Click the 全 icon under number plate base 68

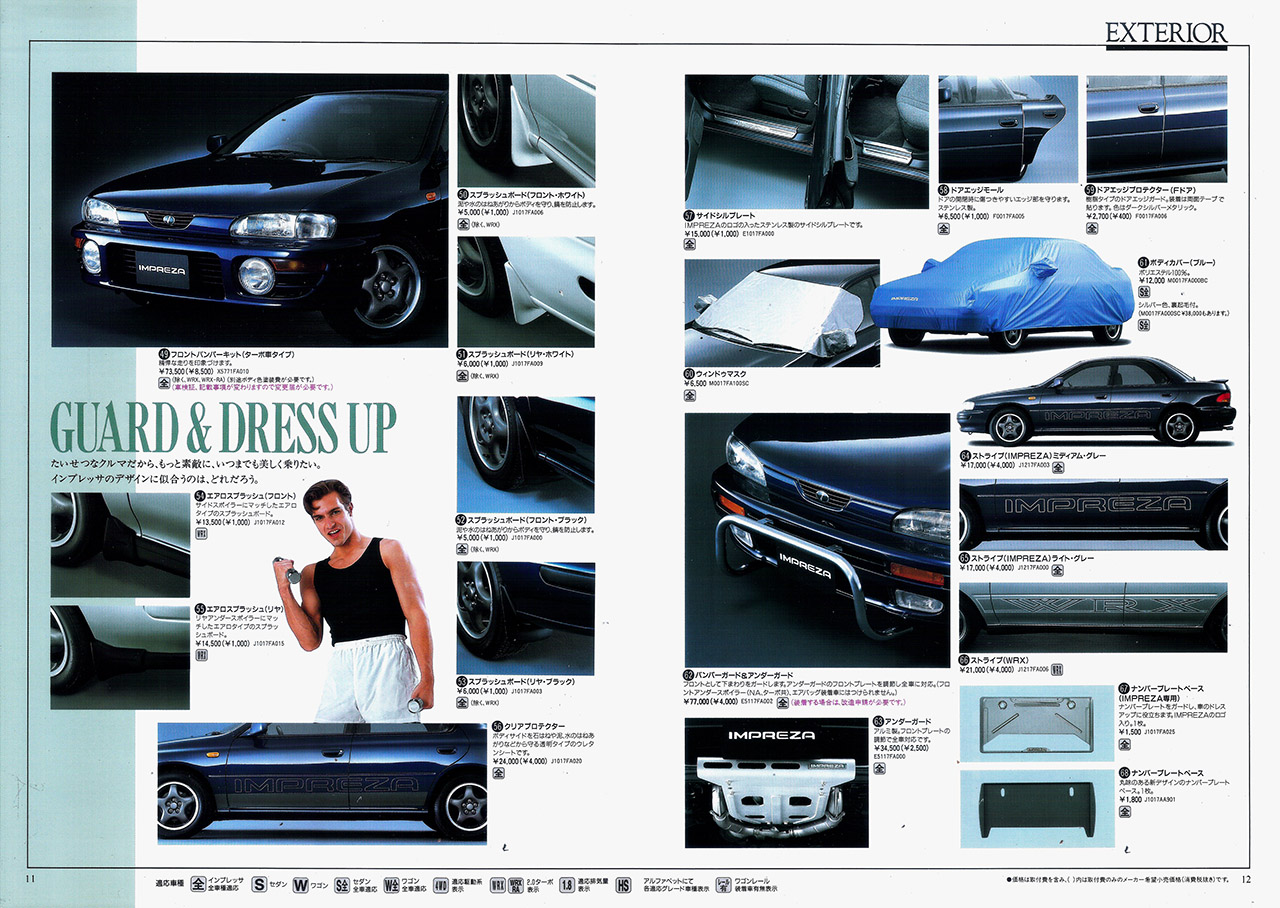tap(1125, 812)
